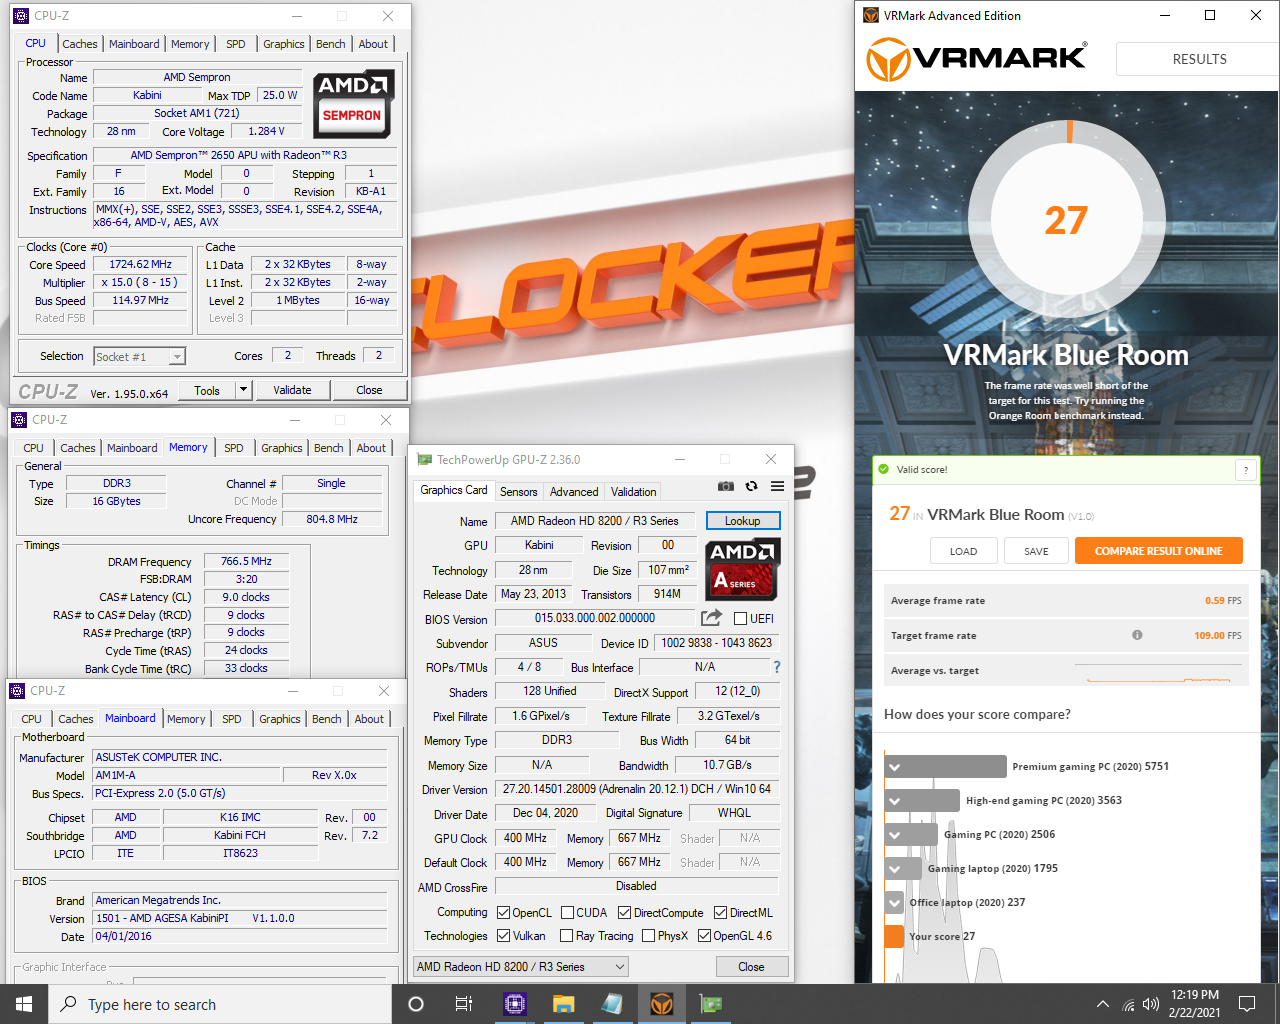
Task: Click the Average vs. target graph
Action: pos(1158,671)
